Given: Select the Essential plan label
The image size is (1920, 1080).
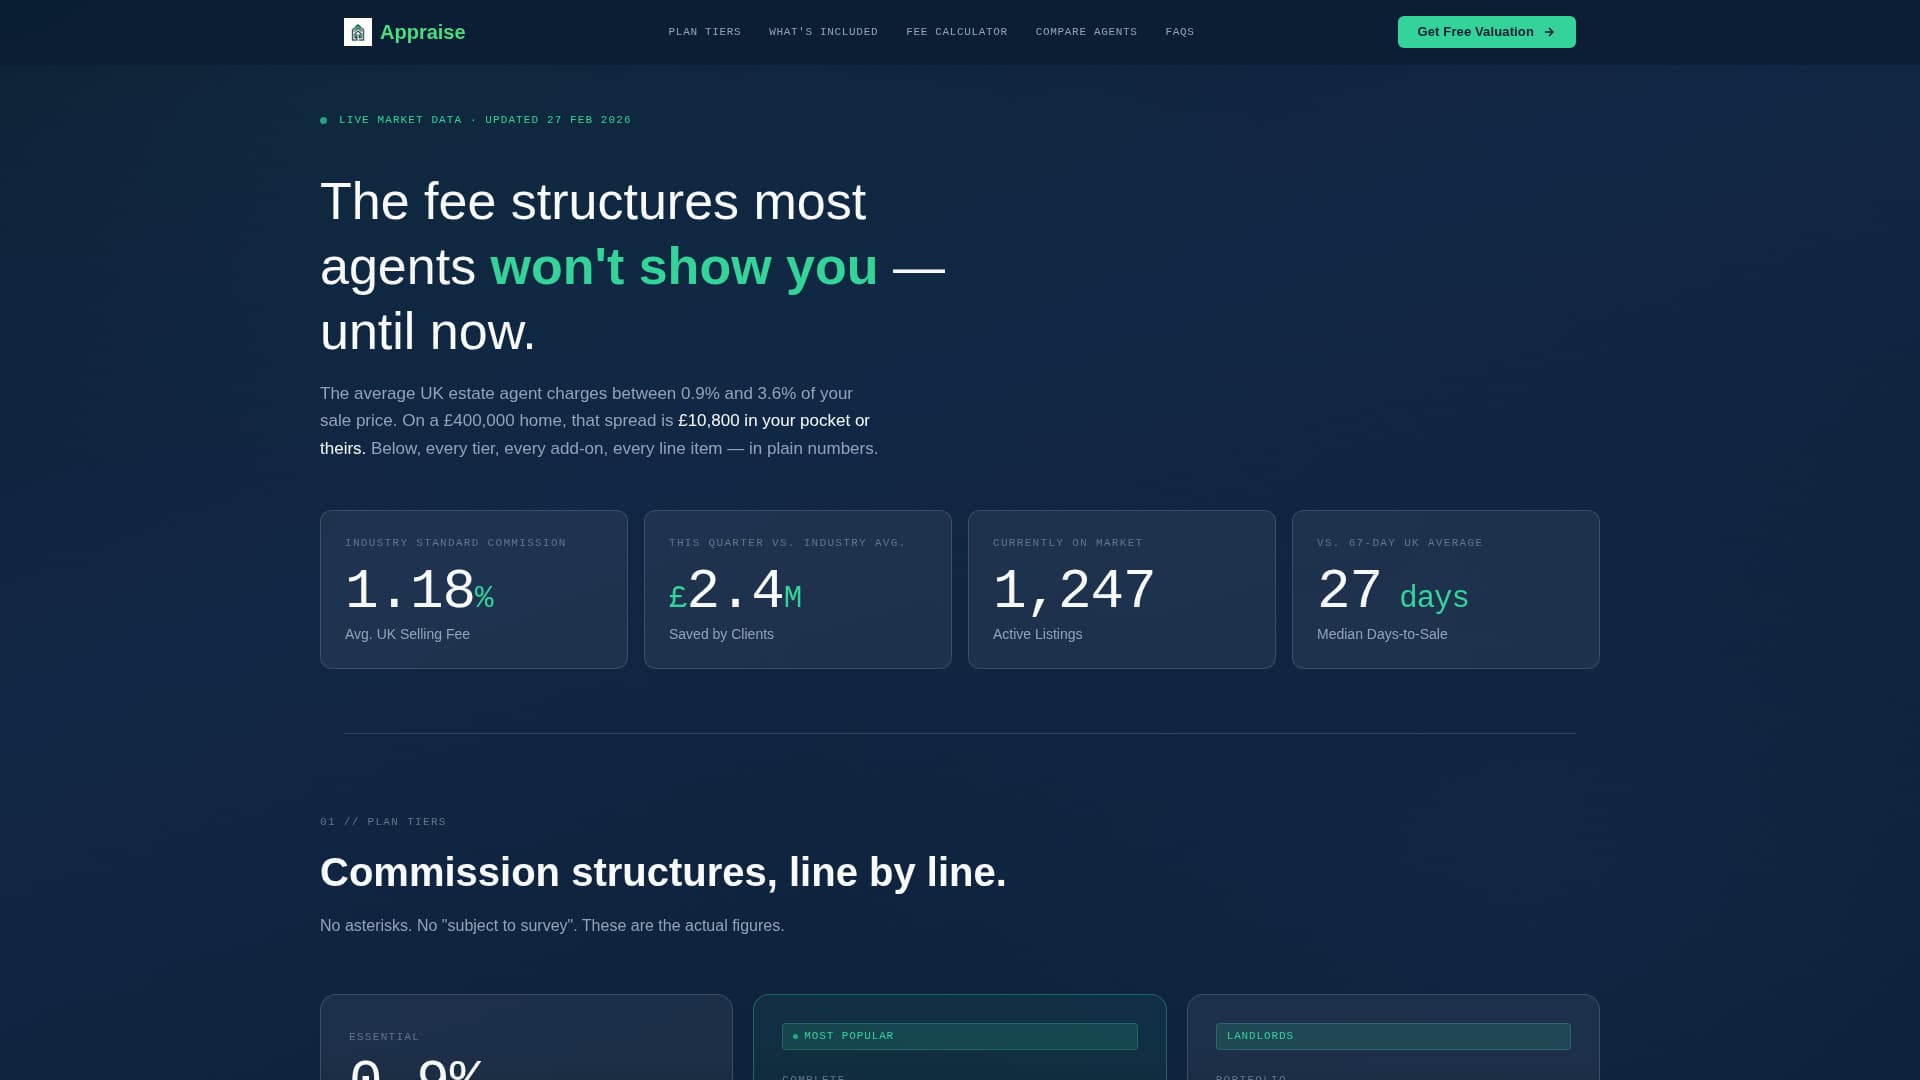Looking at the screenshot, I should [x=384, y=1037].
